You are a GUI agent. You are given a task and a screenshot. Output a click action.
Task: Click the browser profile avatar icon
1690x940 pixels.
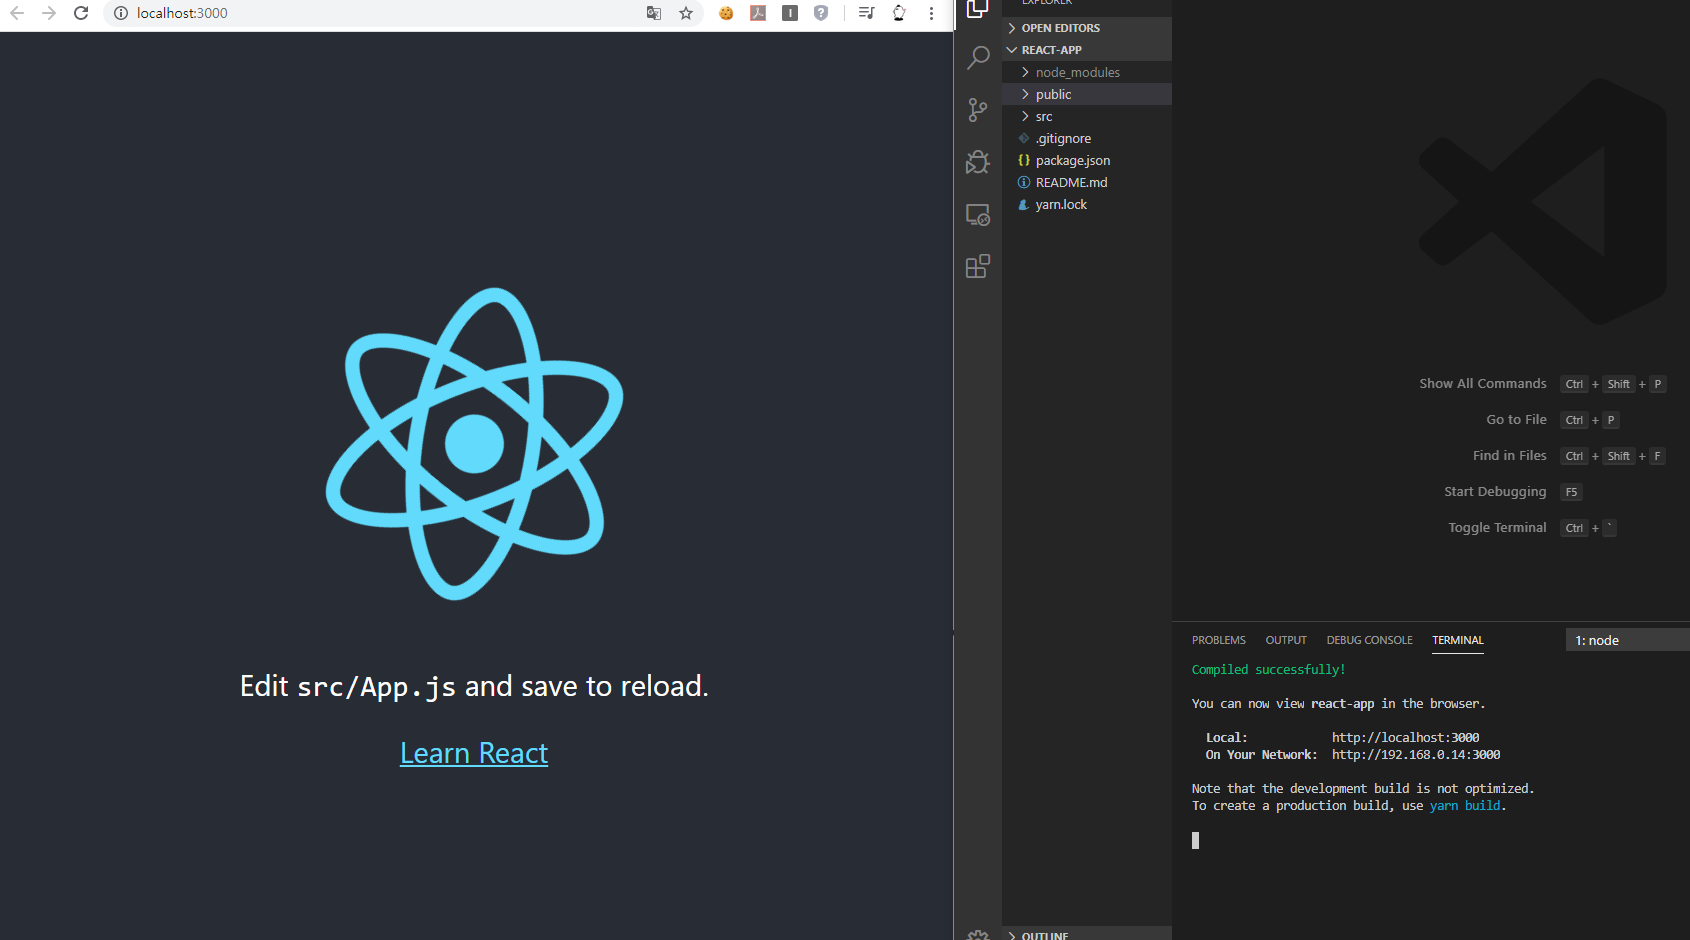(x=899, y=13)
